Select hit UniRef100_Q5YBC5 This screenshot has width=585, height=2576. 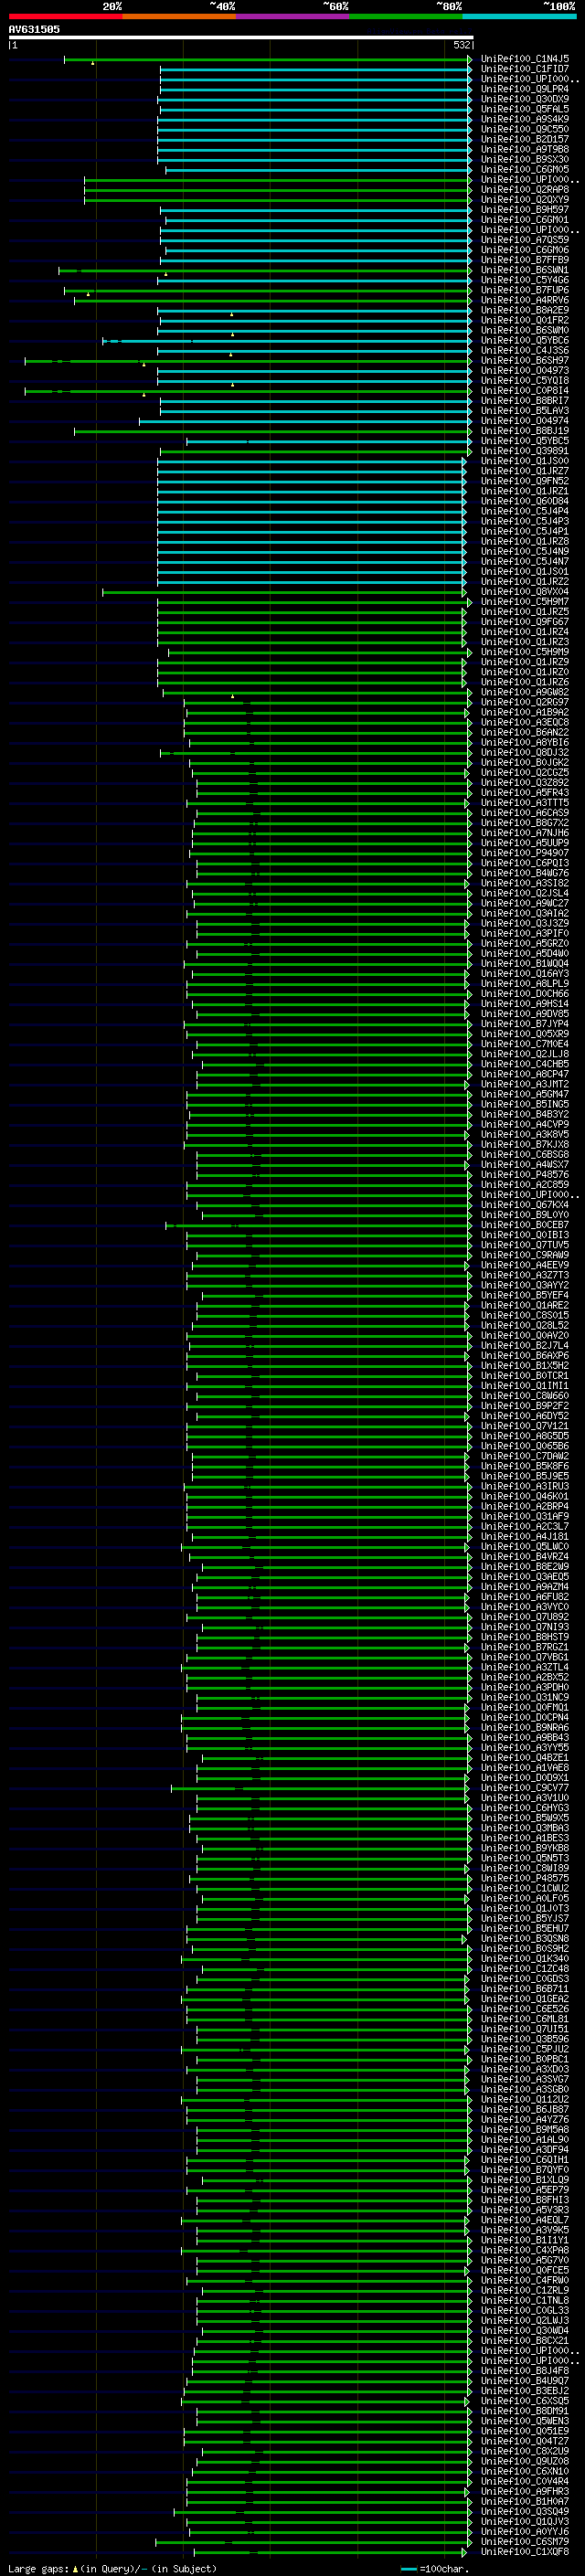tap(525, 441)
